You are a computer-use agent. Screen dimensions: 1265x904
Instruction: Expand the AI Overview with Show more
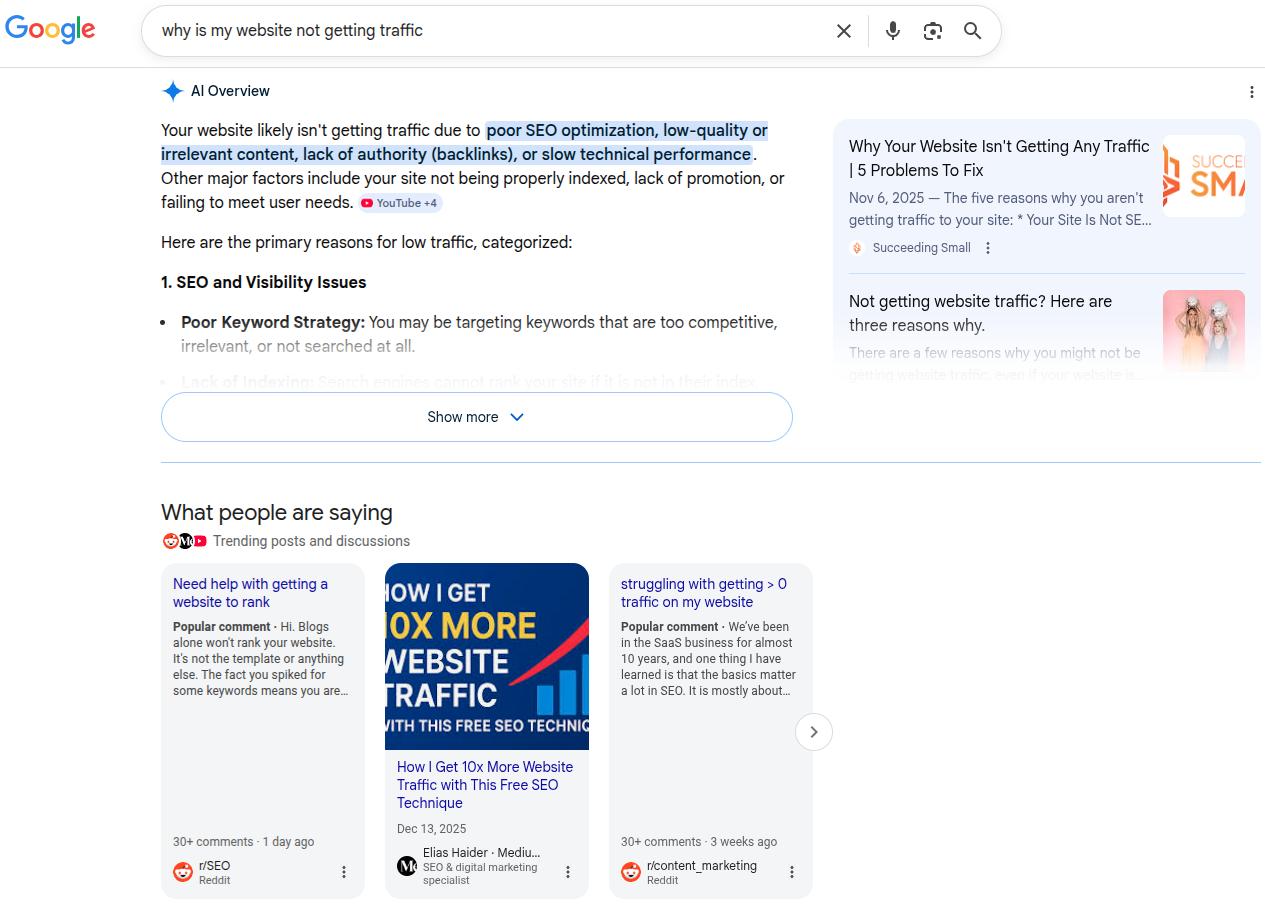476,417
